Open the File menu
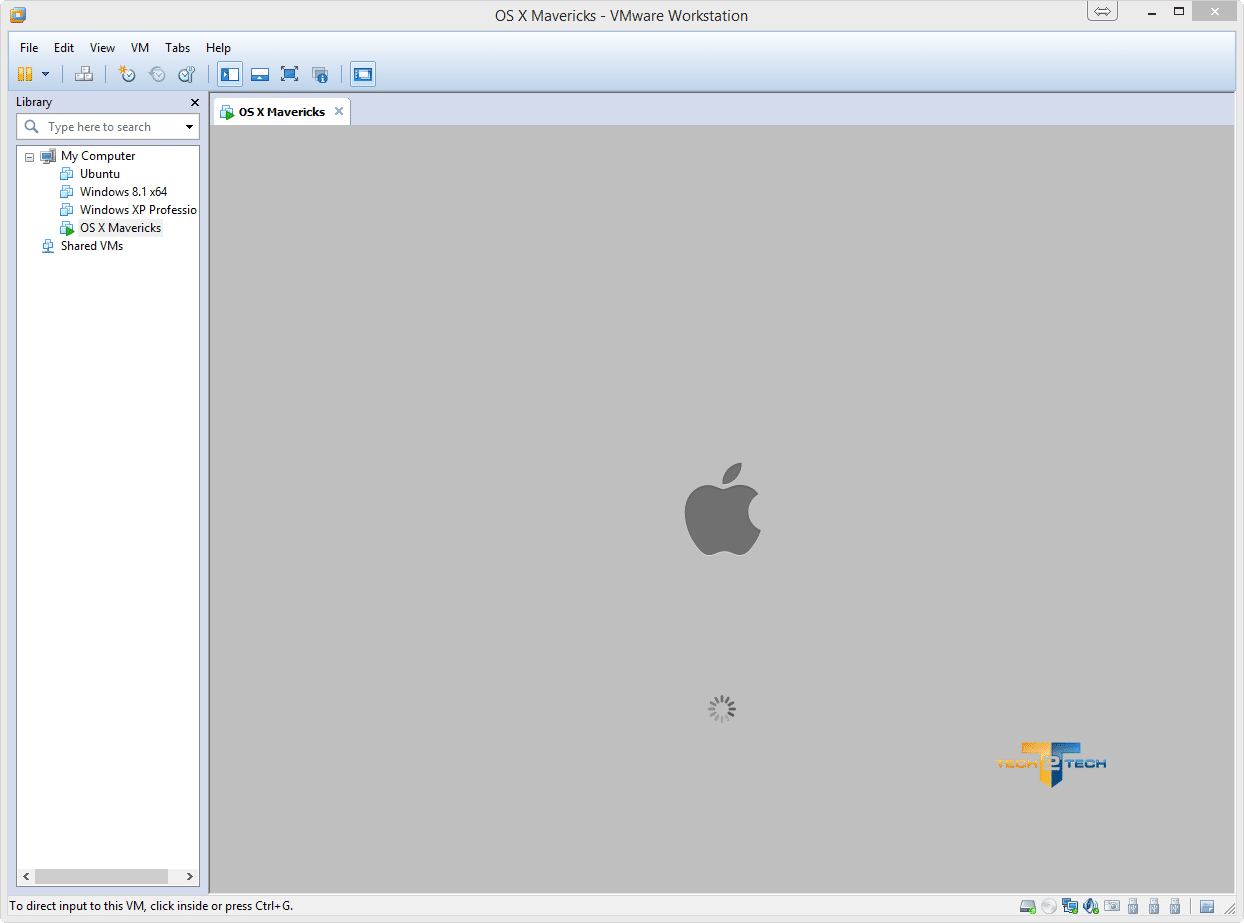The width and height of the screenshot is (1244, 923). [x=29, y=48]
